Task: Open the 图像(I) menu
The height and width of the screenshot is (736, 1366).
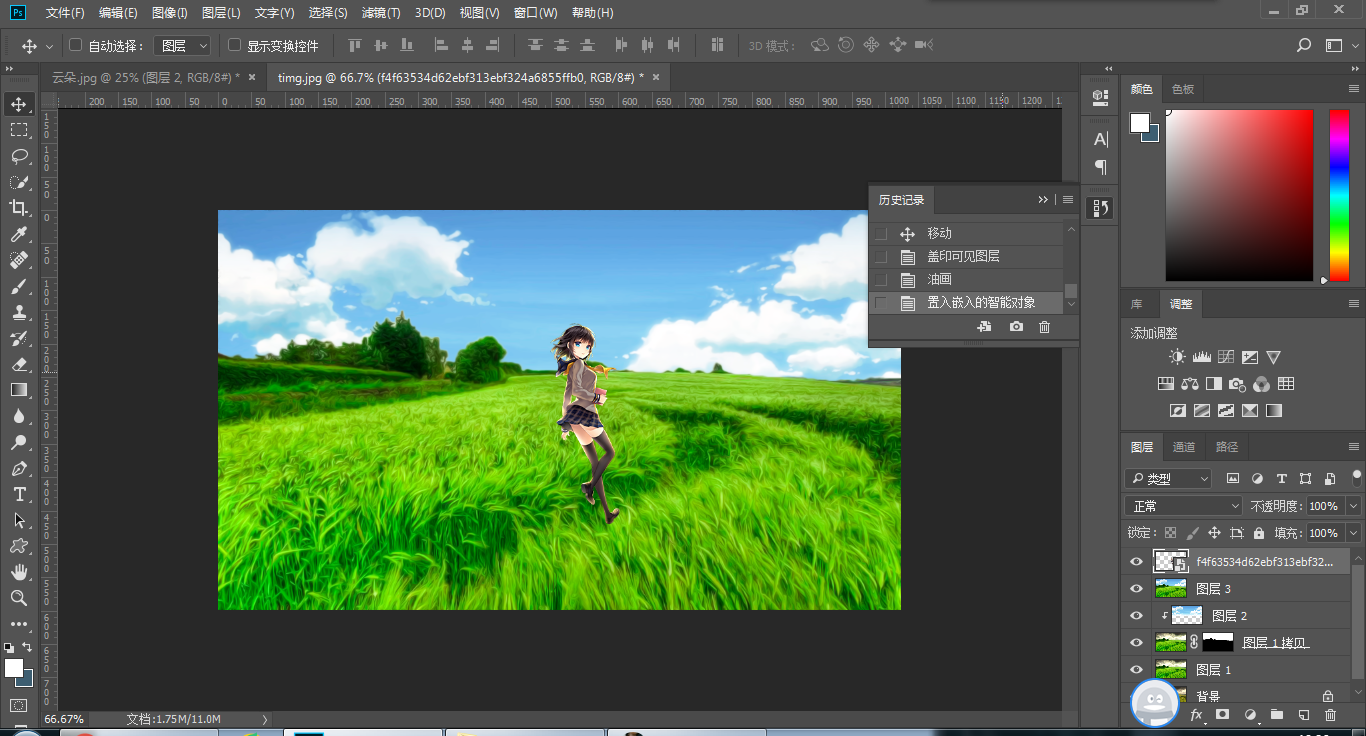Action: pos(170,13)
